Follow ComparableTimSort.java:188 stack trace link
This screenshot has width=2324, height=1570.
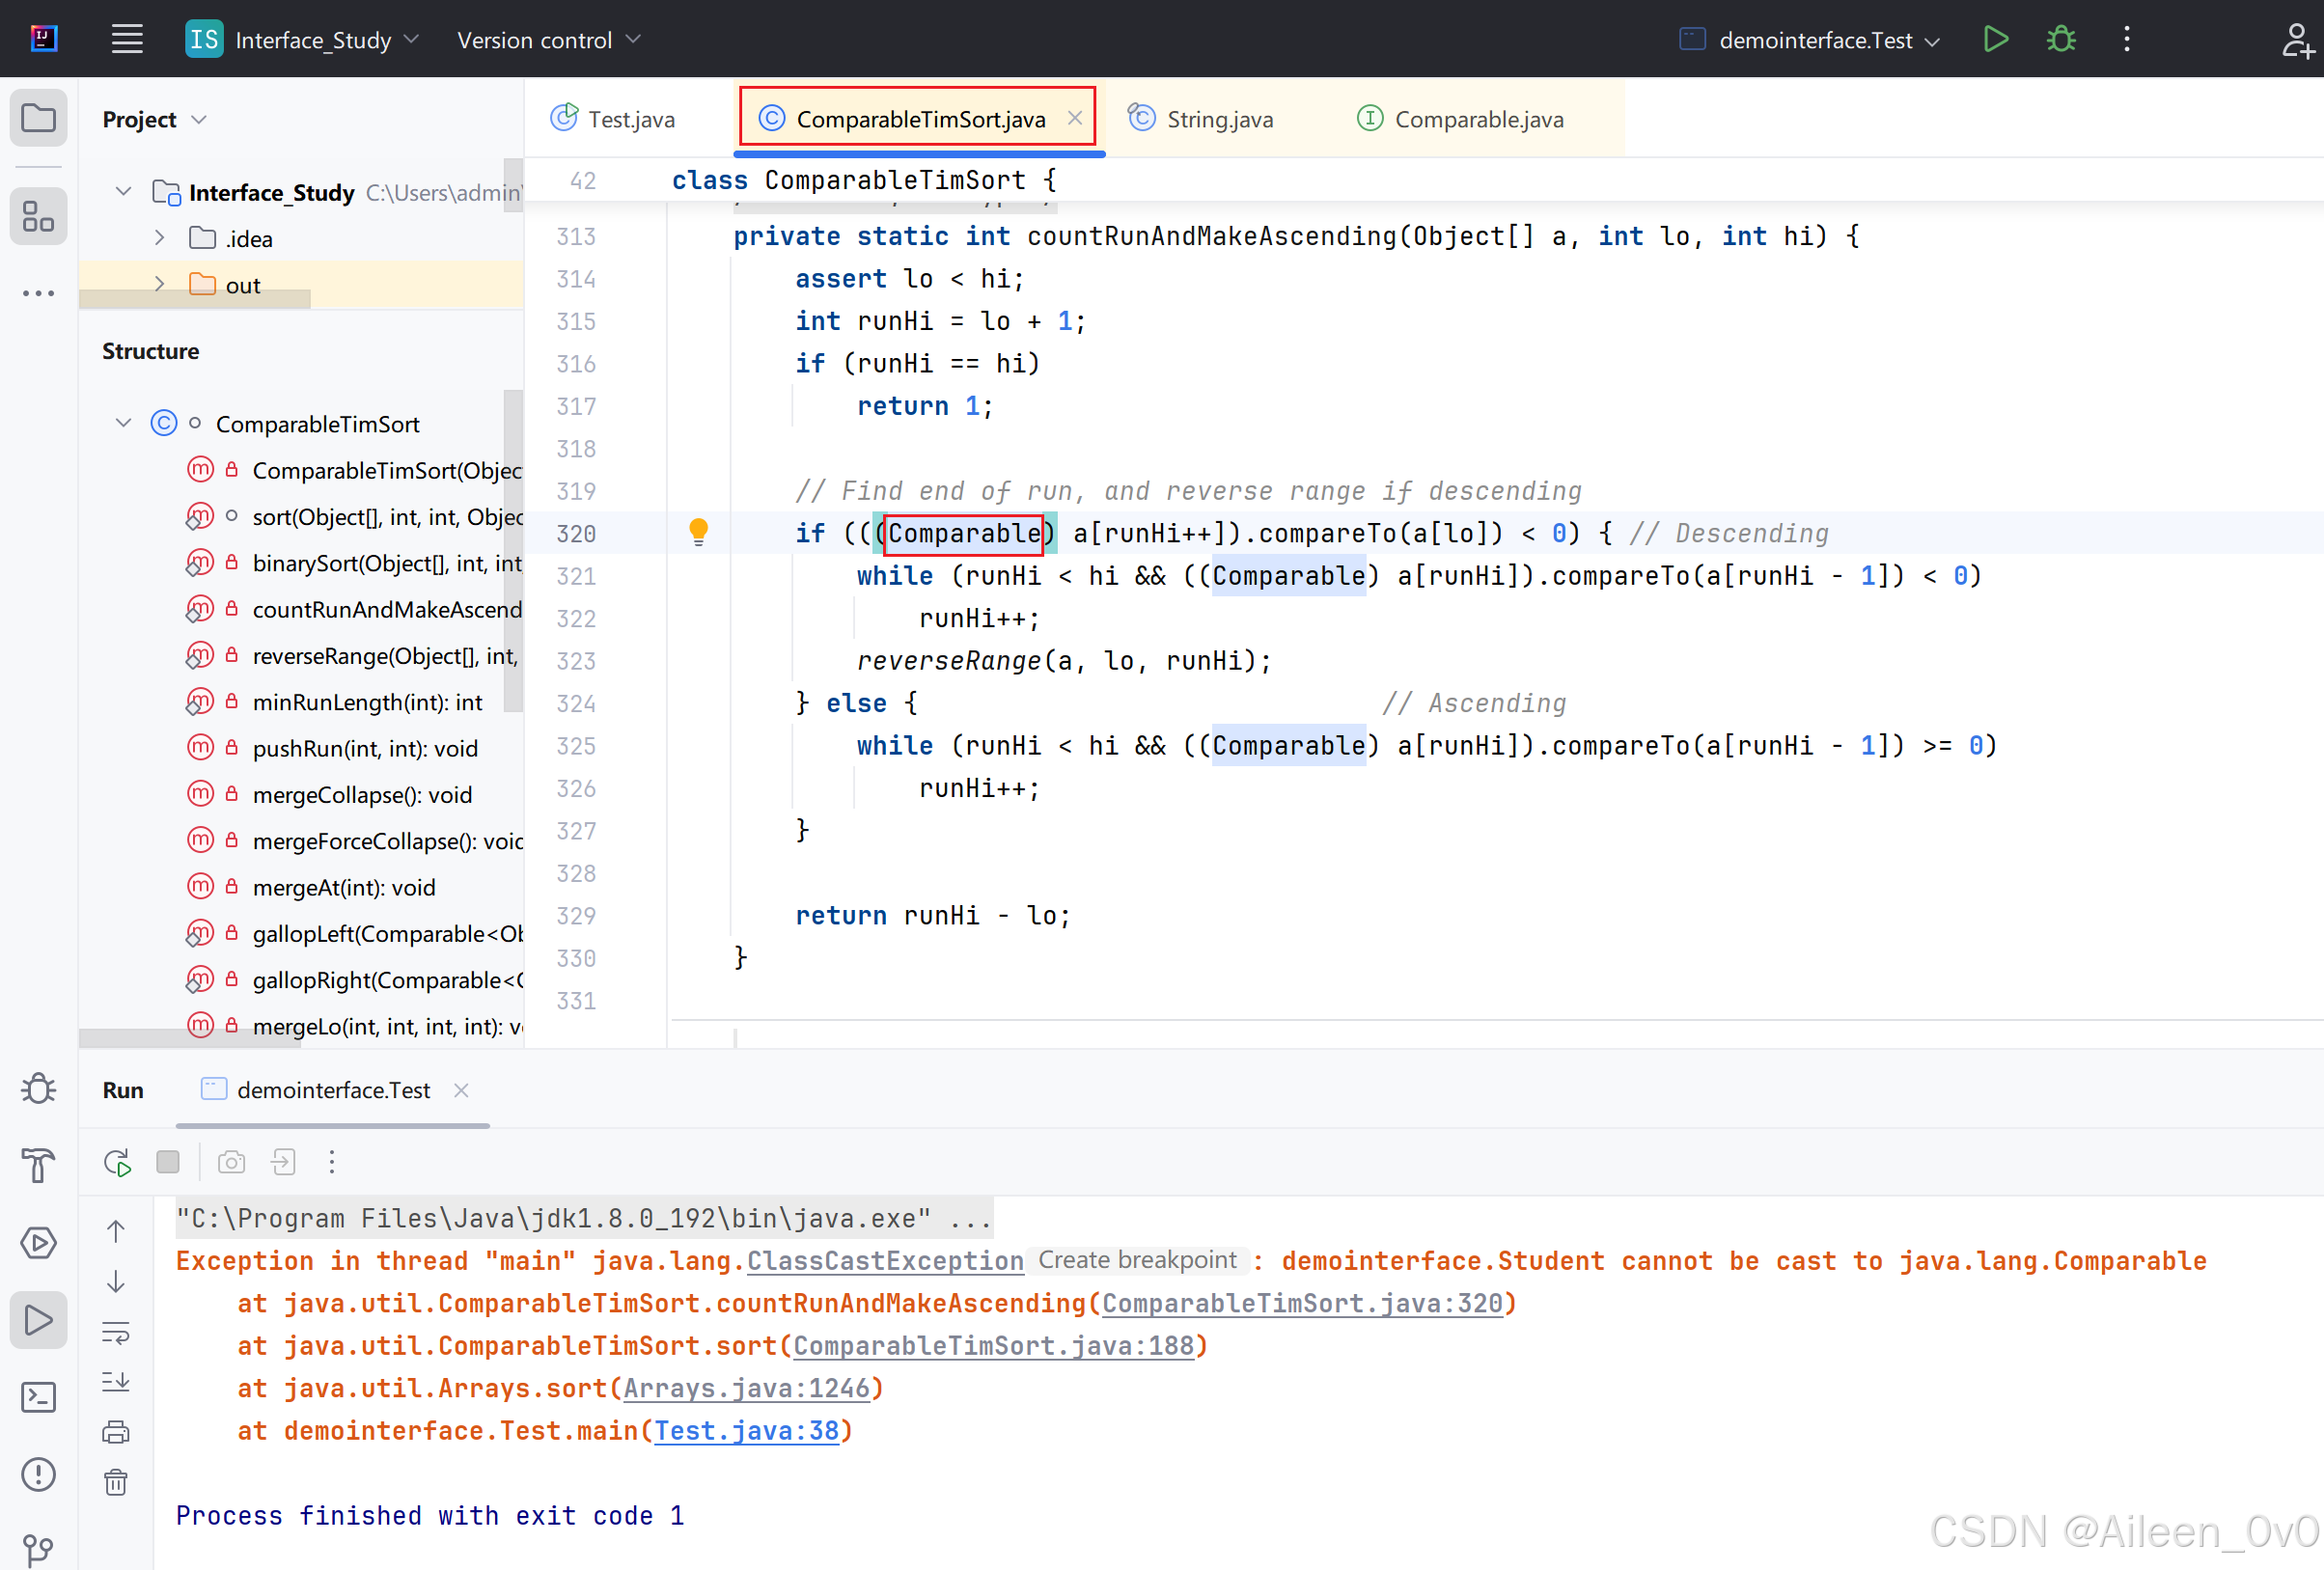pos(993,1346)
